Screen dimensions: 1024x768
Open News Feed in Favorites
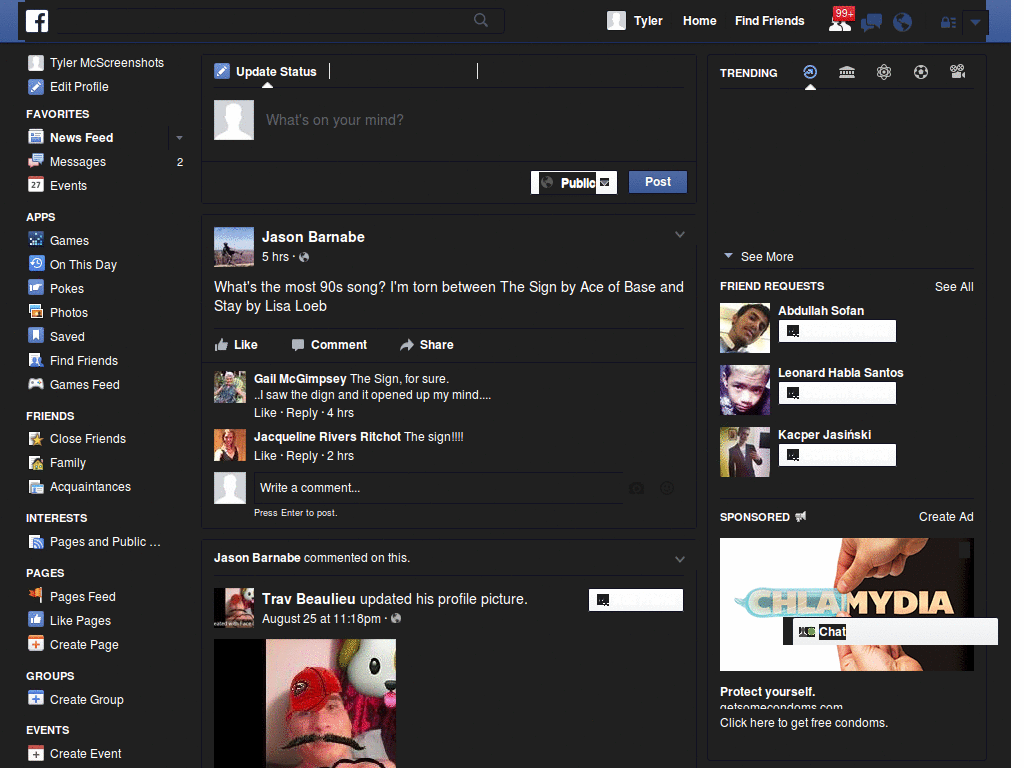[82, 138]
